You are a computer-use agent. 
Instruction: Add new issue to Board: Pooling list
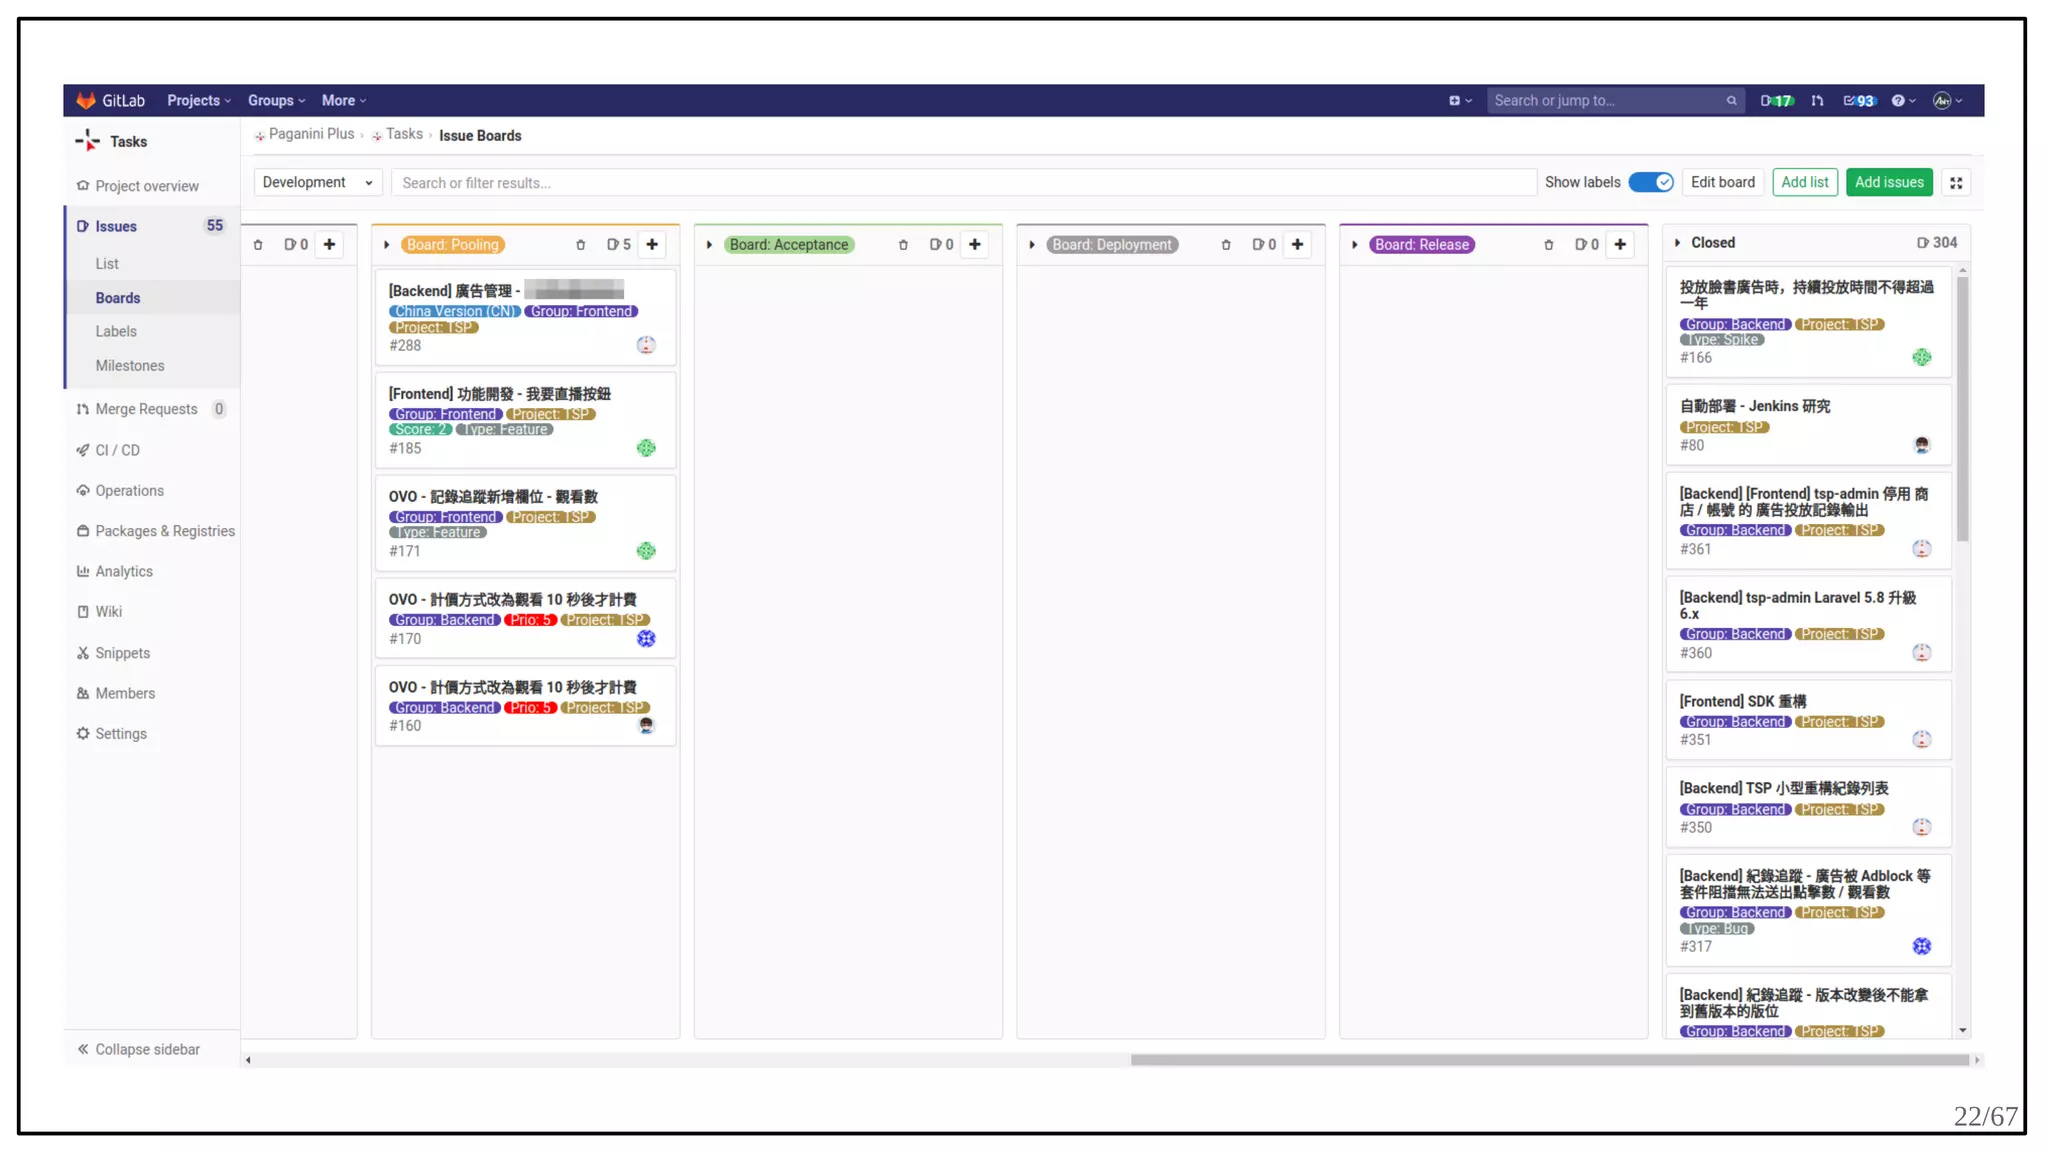pos(652,245)
